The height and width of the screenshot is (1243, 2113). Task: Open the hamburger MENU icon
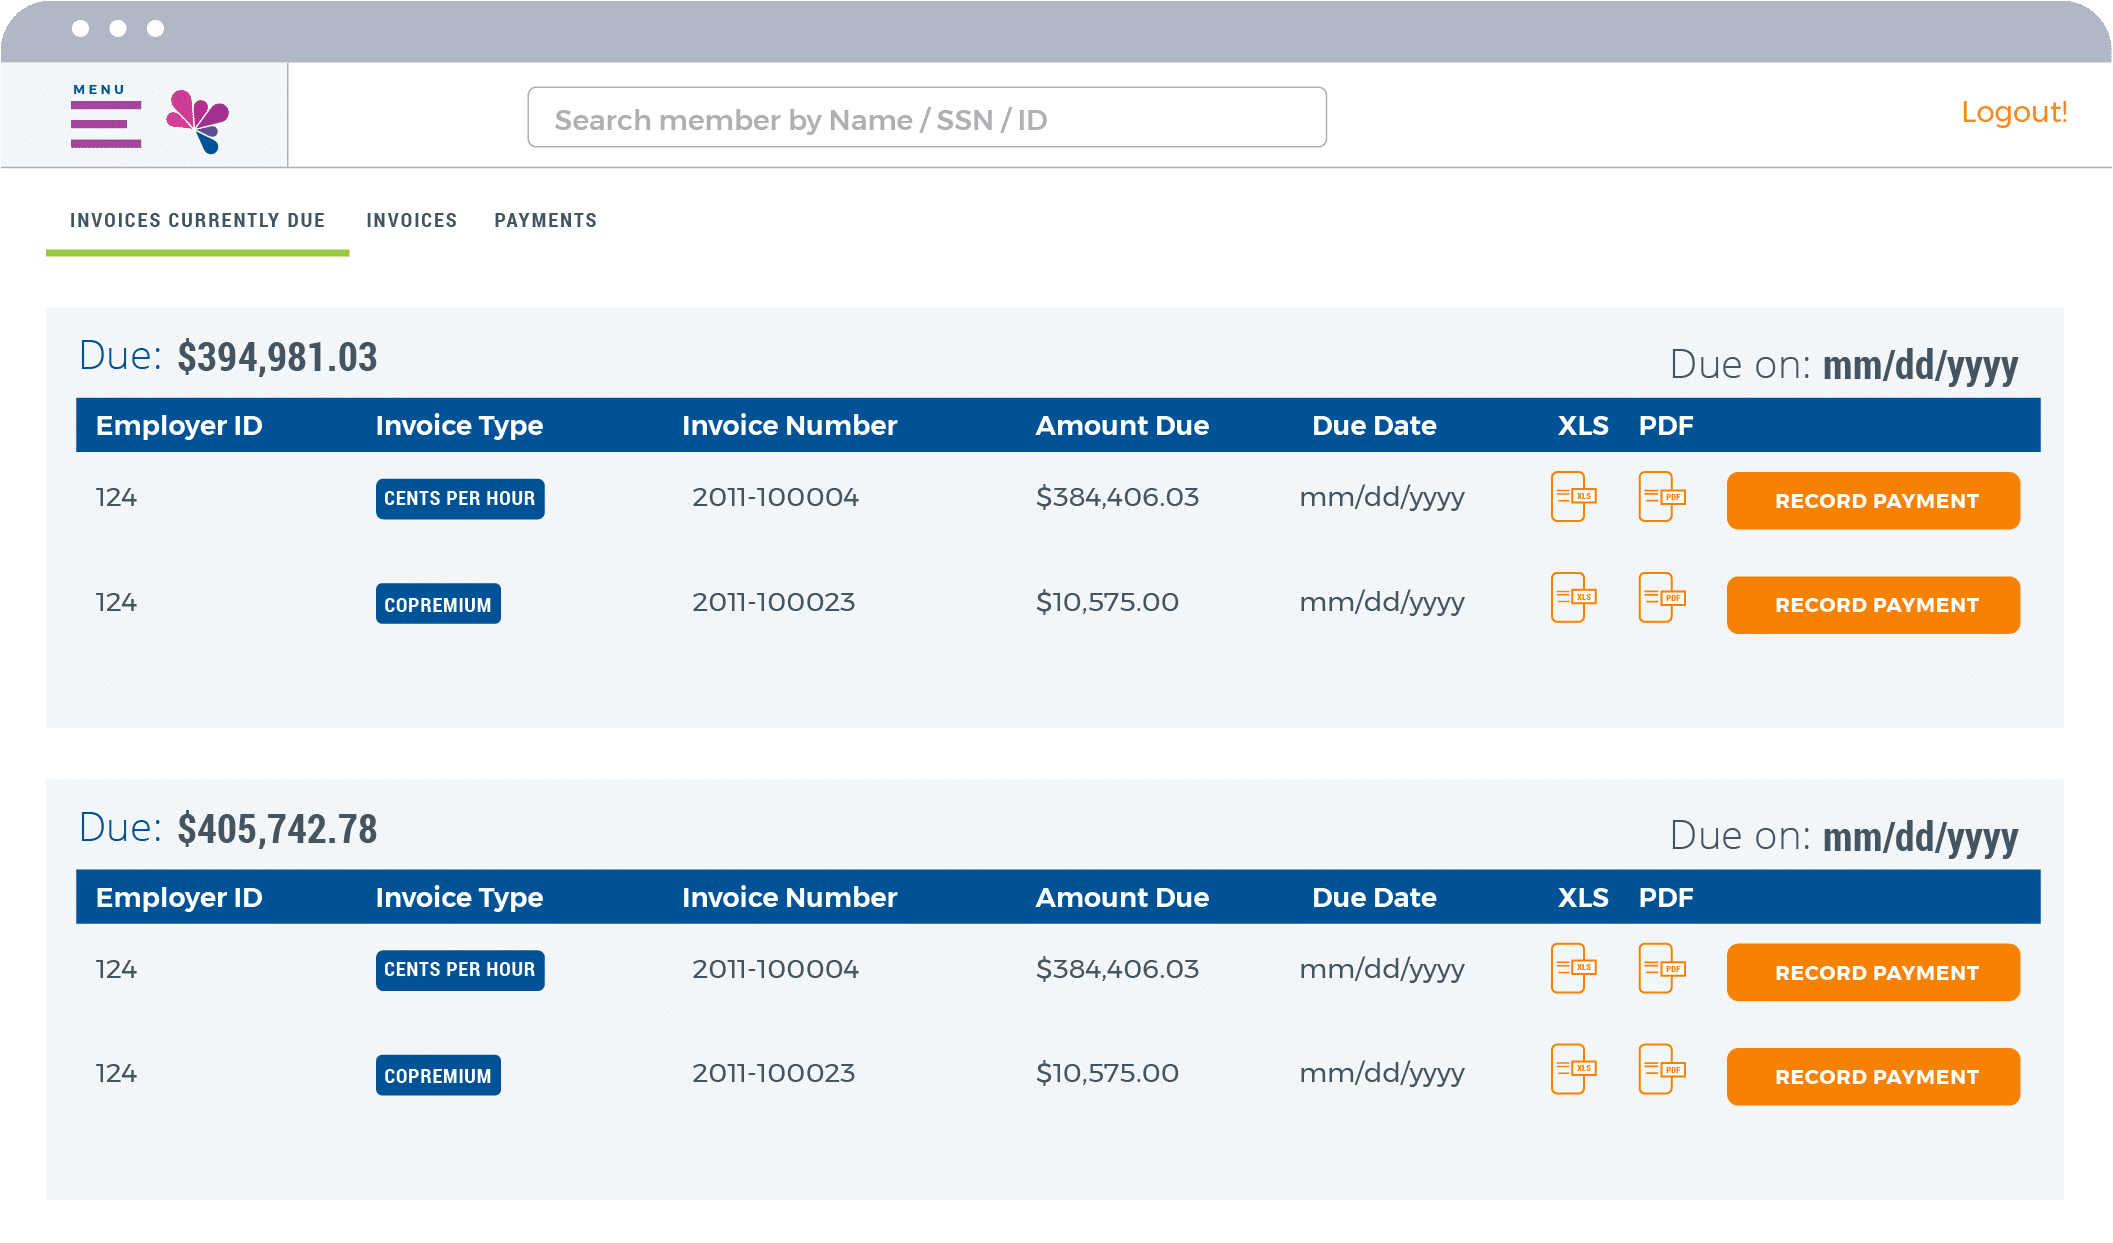[105, 124]
